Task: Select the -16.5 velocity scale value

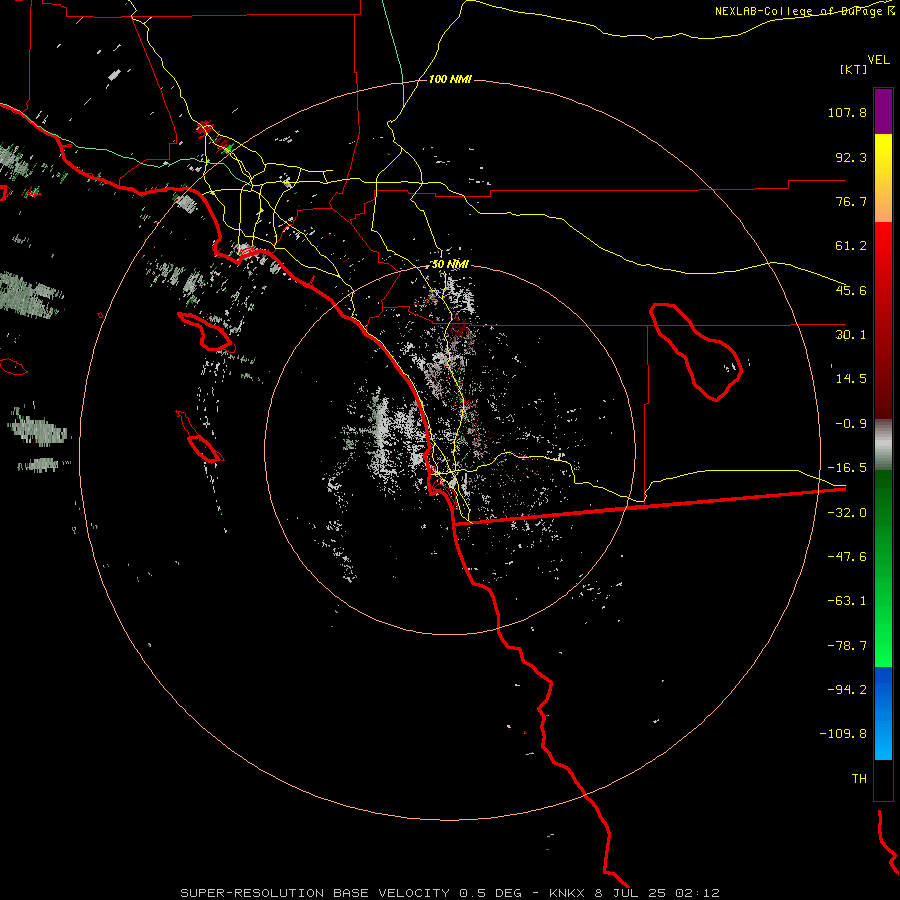Action: point(847,468)
